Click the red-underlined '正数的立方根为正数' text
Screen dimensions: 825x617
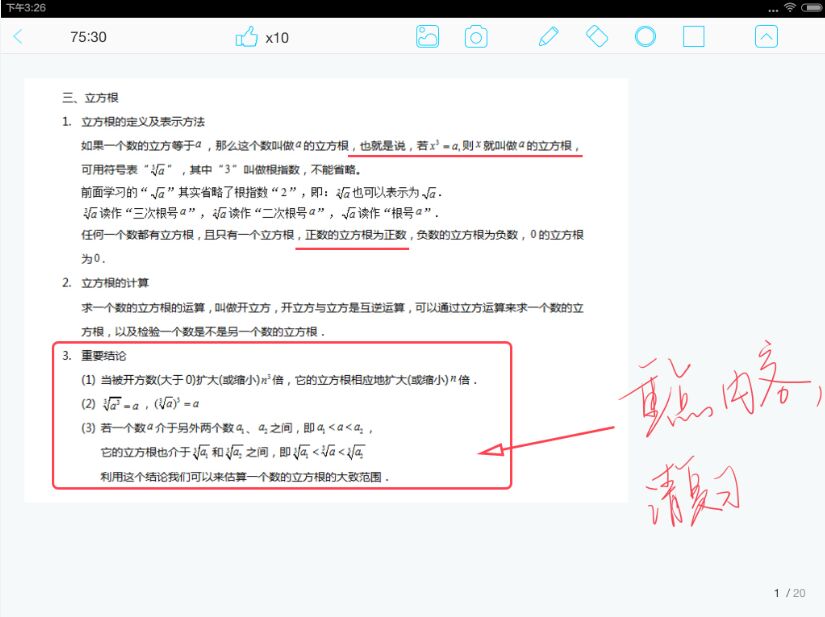coord(353,235)
